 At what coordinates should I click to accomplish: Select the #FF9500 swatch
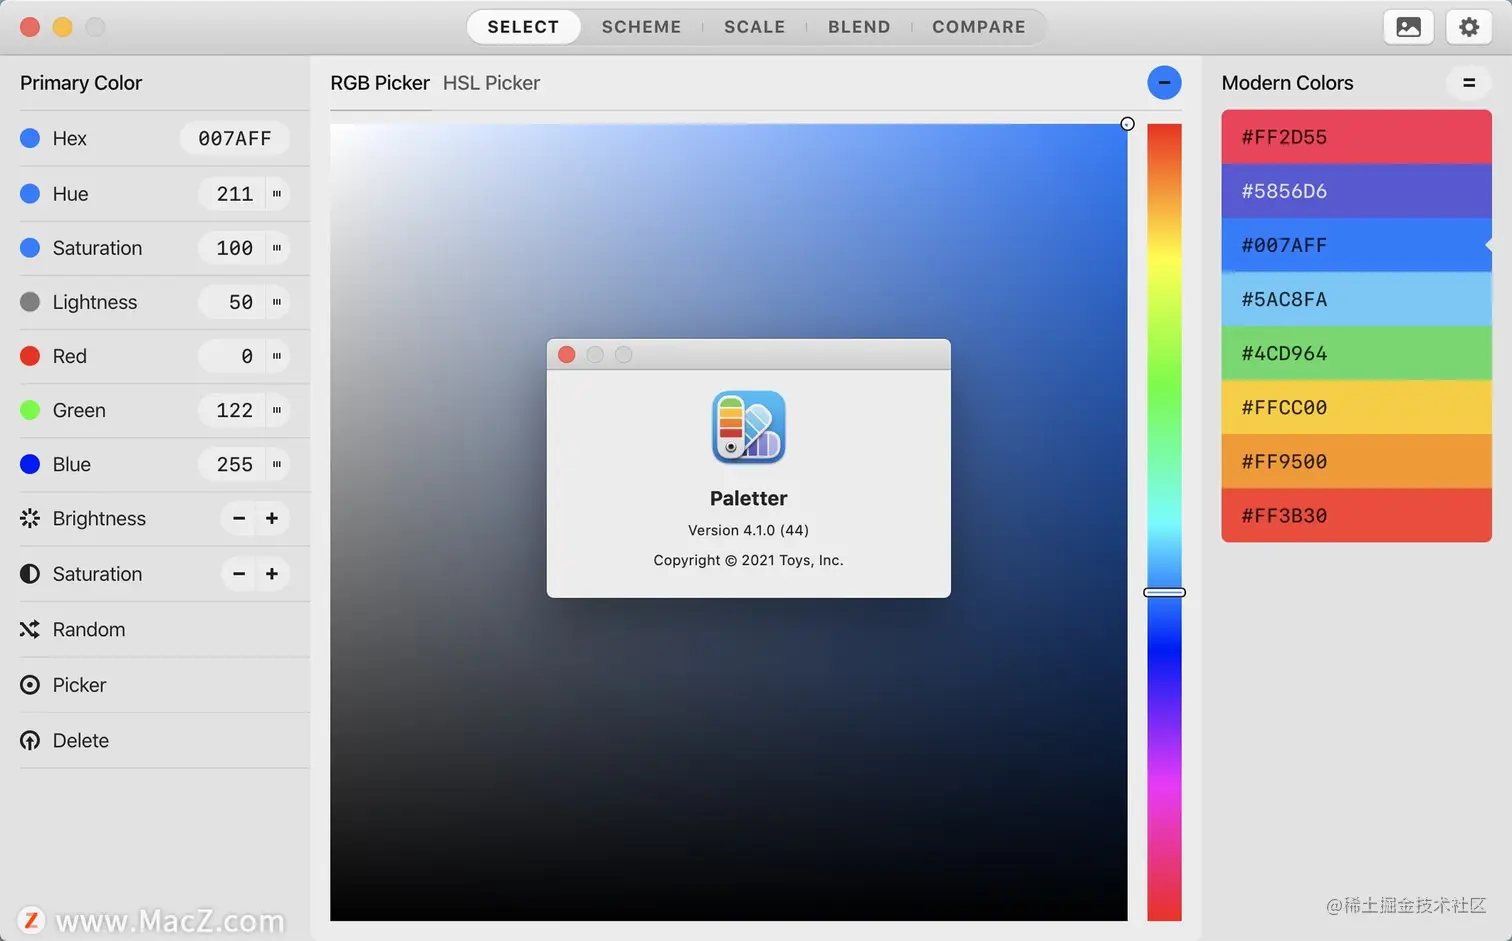[1356, 461]
